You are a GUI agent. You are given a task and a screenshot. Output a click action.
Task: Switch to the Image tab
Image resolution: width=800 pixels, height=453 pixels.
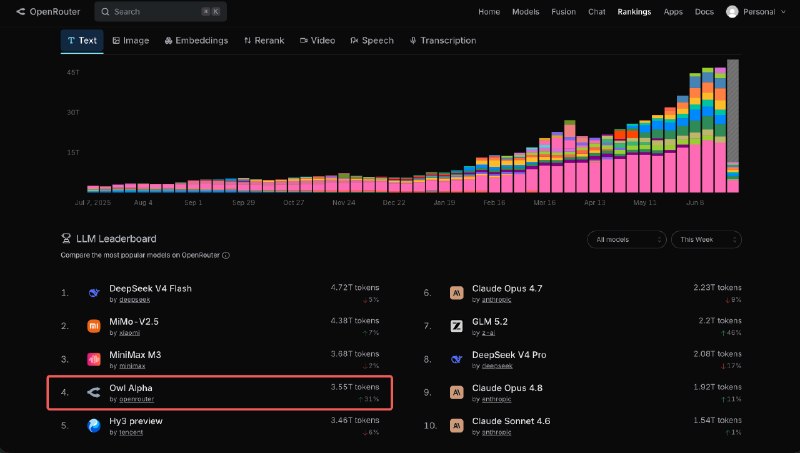[131, 41]
